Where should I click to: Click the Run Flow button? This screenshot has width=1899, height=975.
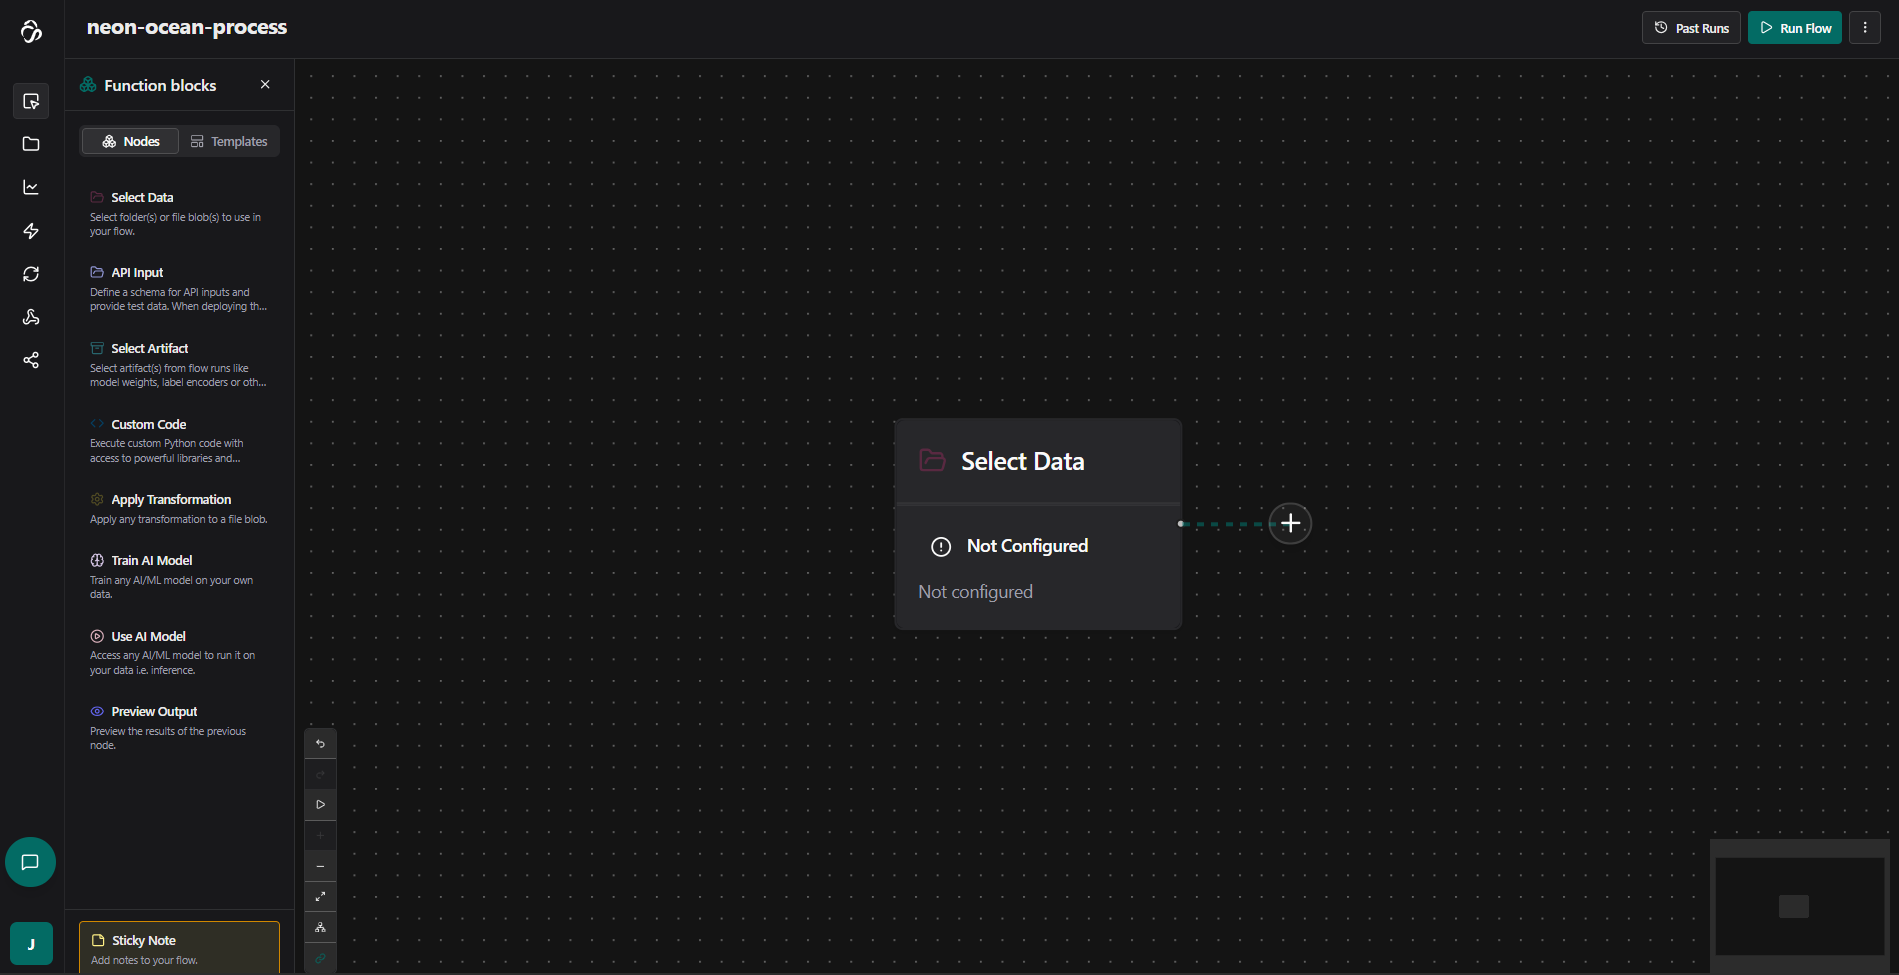coord(1794,28)
